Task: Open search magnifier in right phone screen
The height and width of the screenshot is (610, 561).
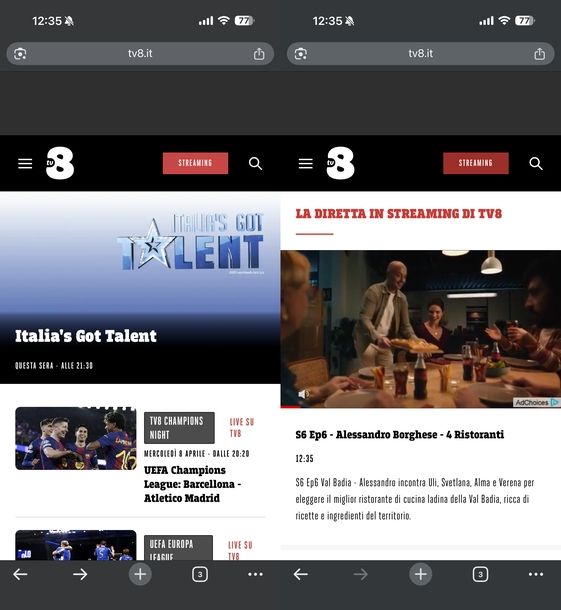Action: tap(536, 163)
